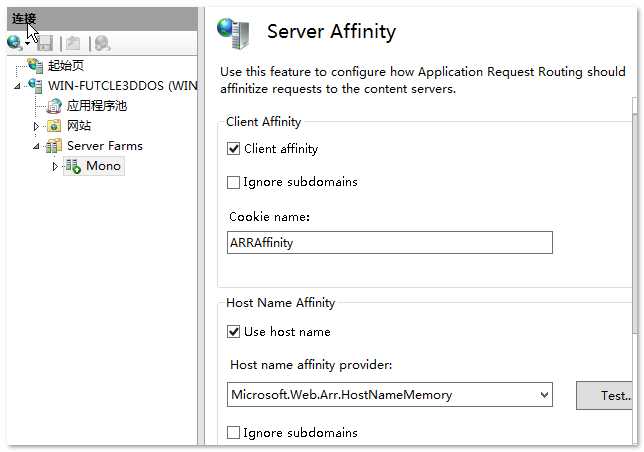The width and height of the screenshot is (644, 452).
Task: Uncheck the Use host name checkbox
Action: tap(234, 332)
